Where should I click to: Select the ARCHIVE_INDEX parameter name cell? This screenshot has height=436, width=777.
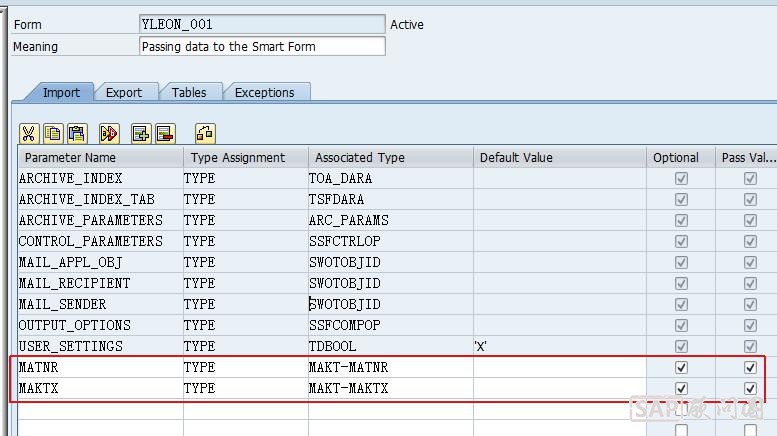pyautogui.click(x=101, y=178)
